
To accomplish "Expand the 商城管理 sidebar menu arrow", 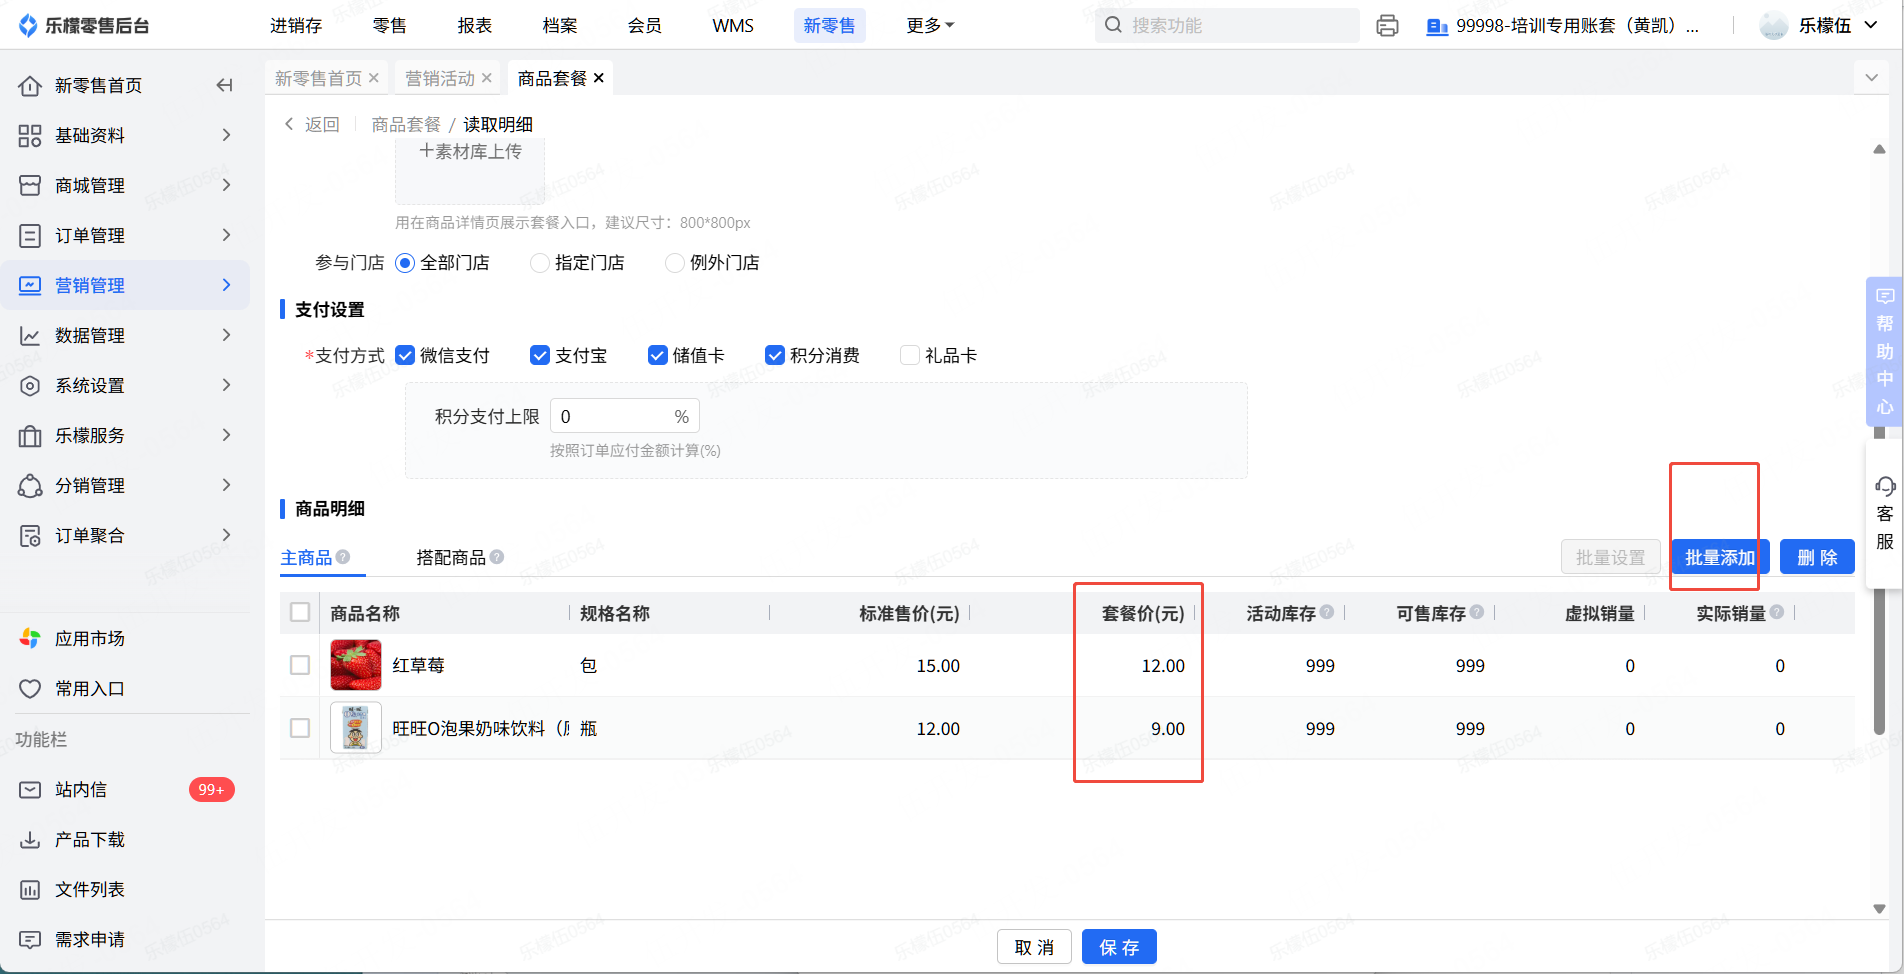I will point(227,185).
